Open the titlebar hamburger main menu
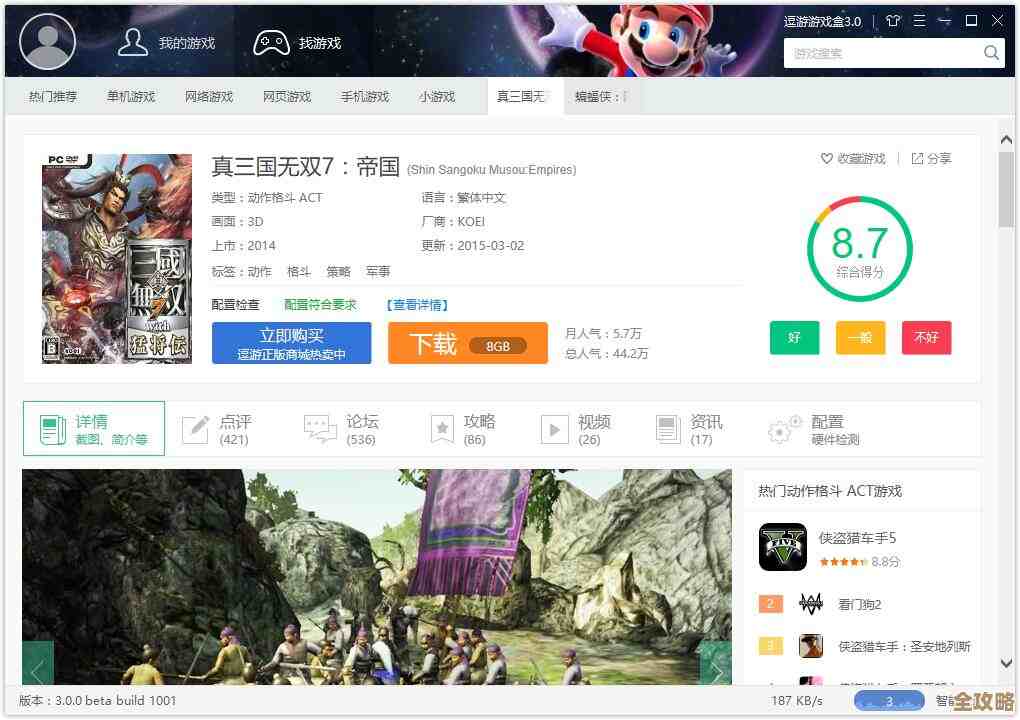Viewport: 1020px width, 720px height. tap(919, 20)
